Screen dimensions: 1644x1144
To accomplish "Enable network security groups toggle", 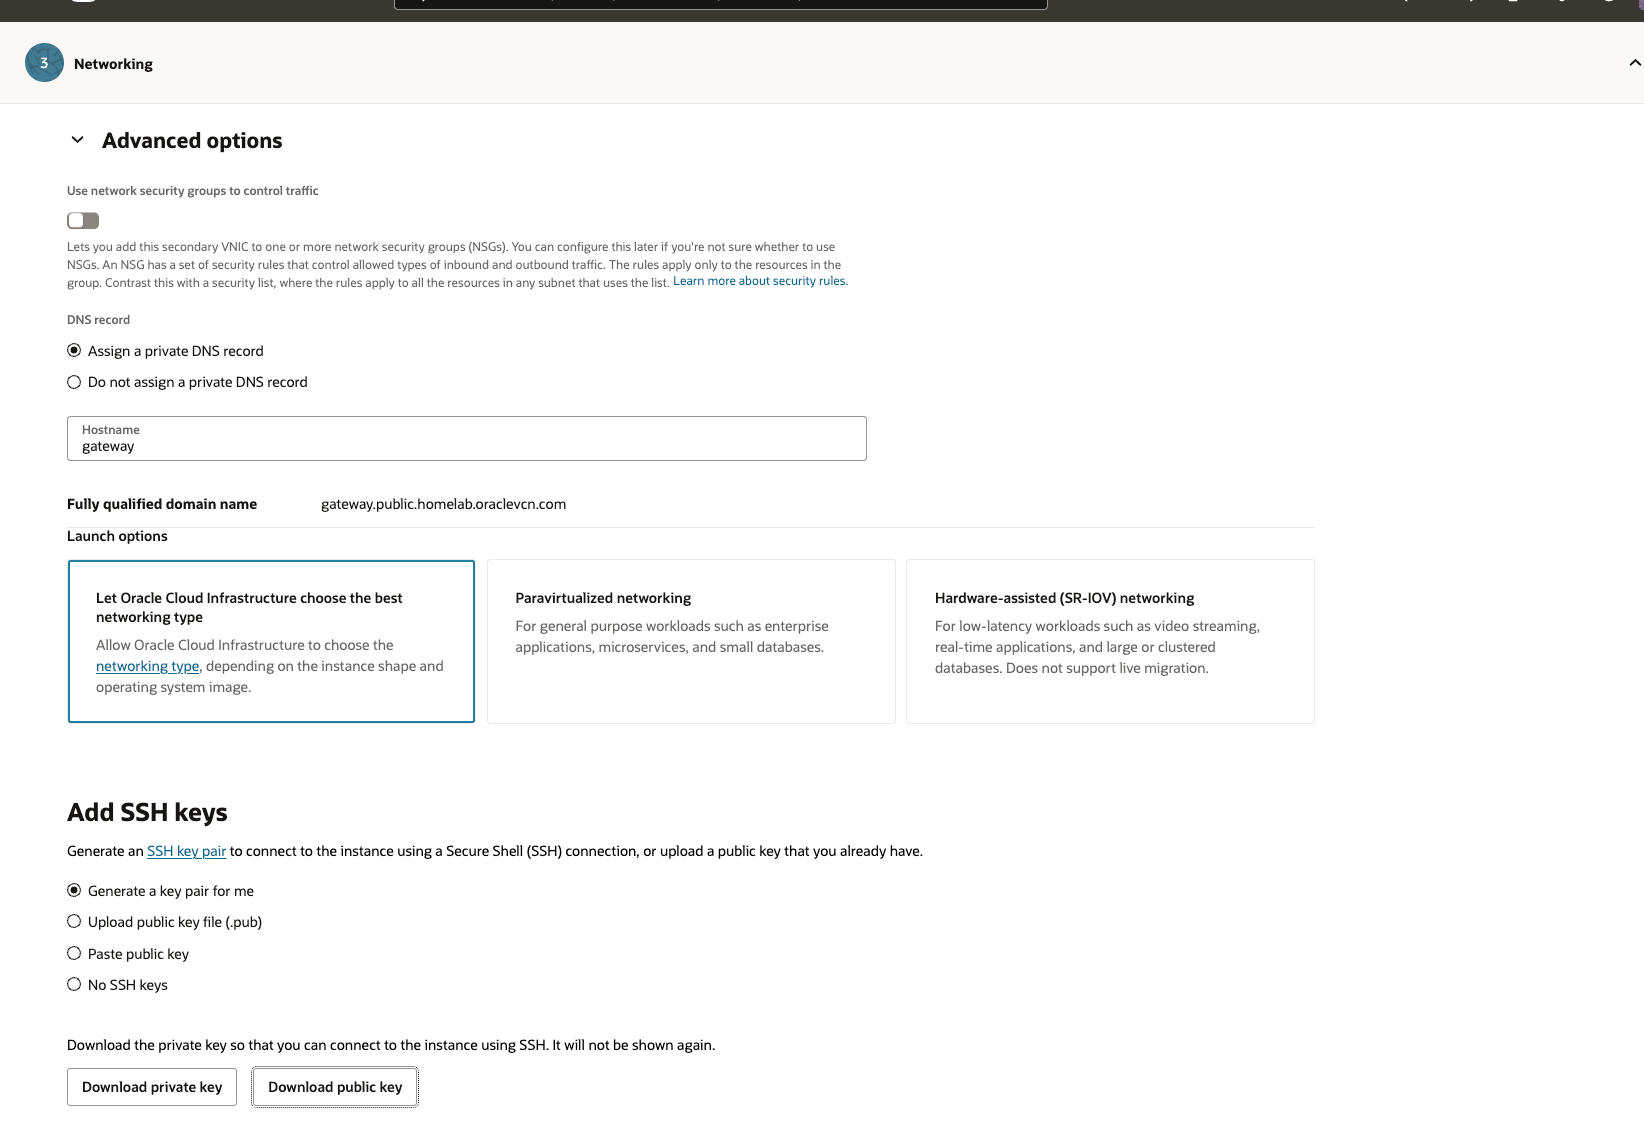I will click(83, 221).
